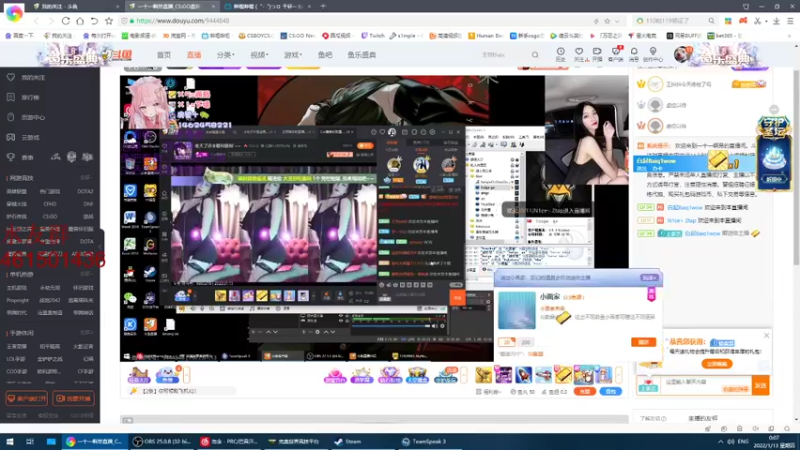800x450 pixels.
Task: Expand the 游戏 dropdown in Douyu nav
Action: (x=293, y=55)
